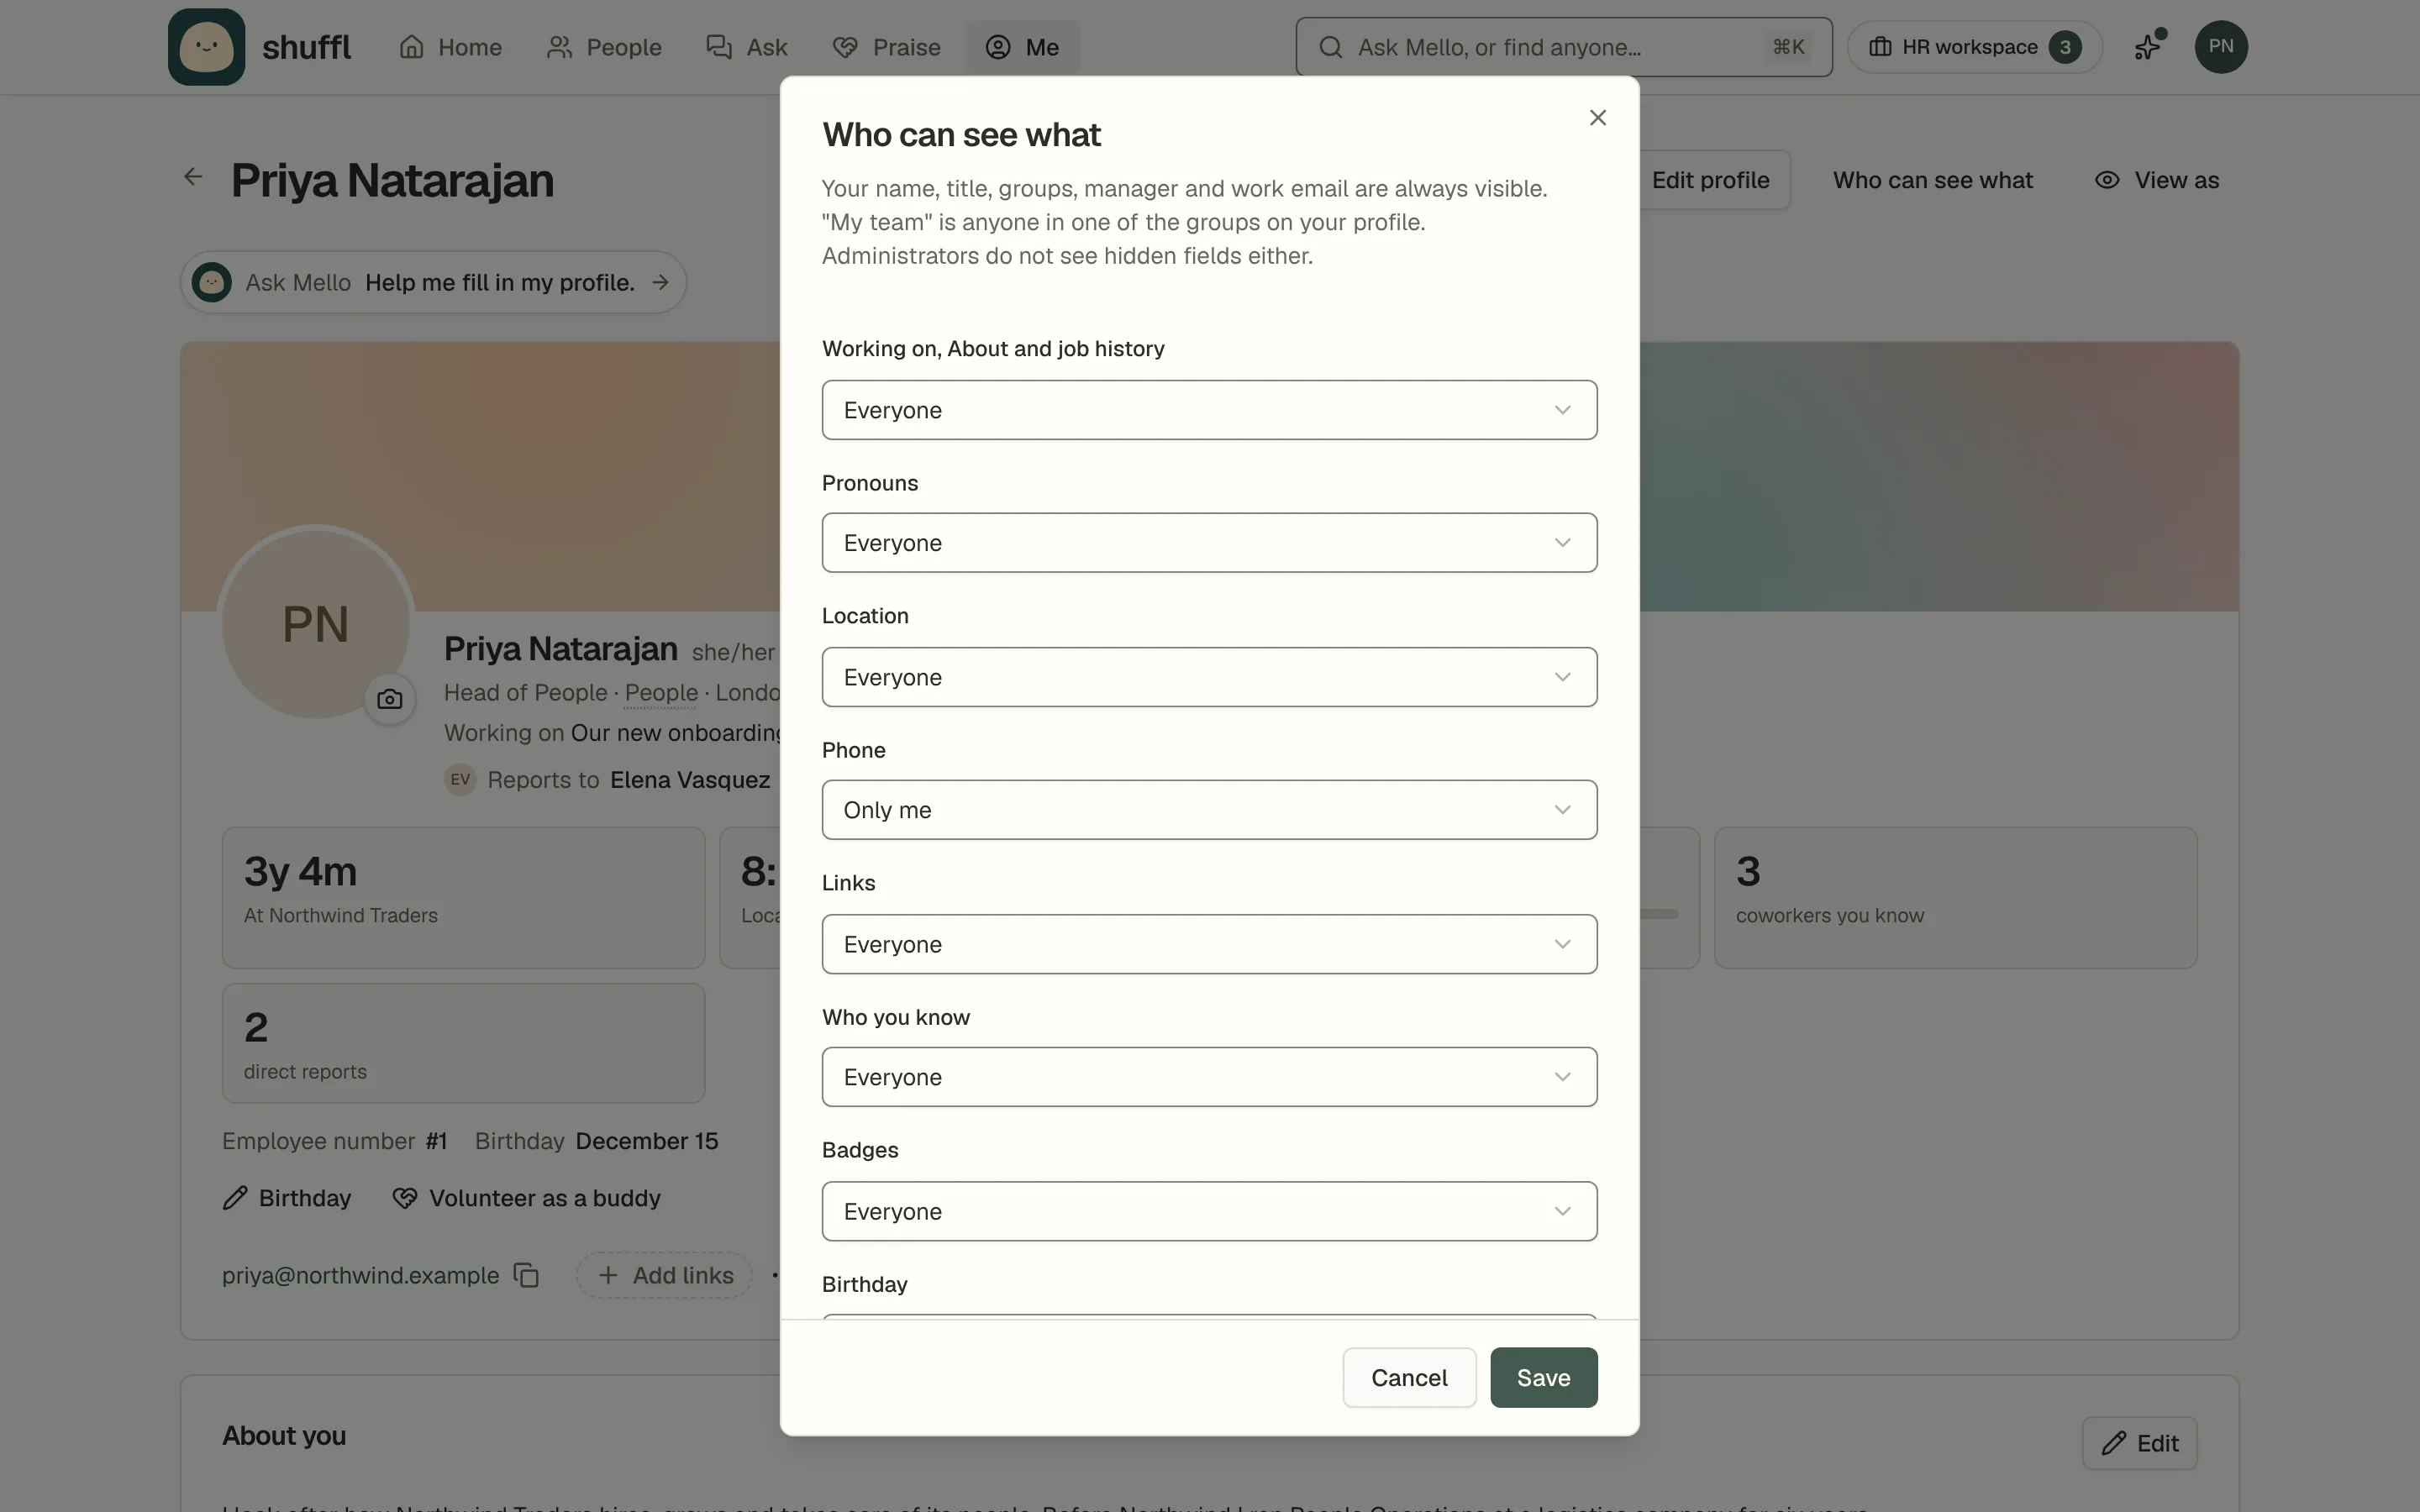
Task: Click Edit in the About you section
Action: [2139, 1443]
